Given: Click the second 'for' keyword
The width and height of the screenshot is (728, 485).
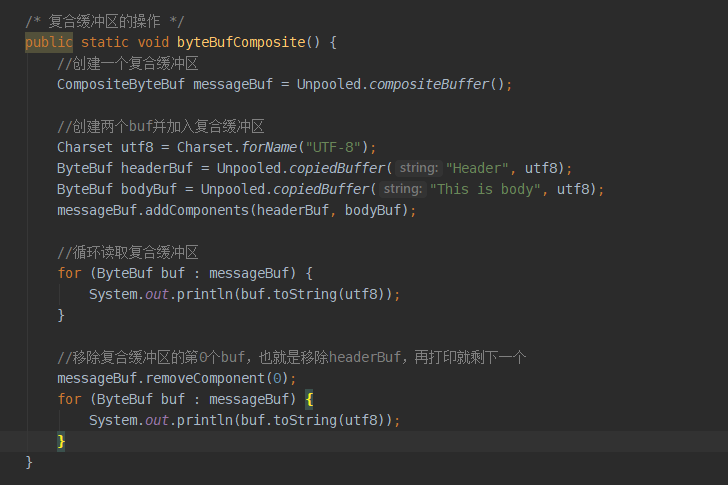Looking at the screenshot, I should [x=69, y=399].
